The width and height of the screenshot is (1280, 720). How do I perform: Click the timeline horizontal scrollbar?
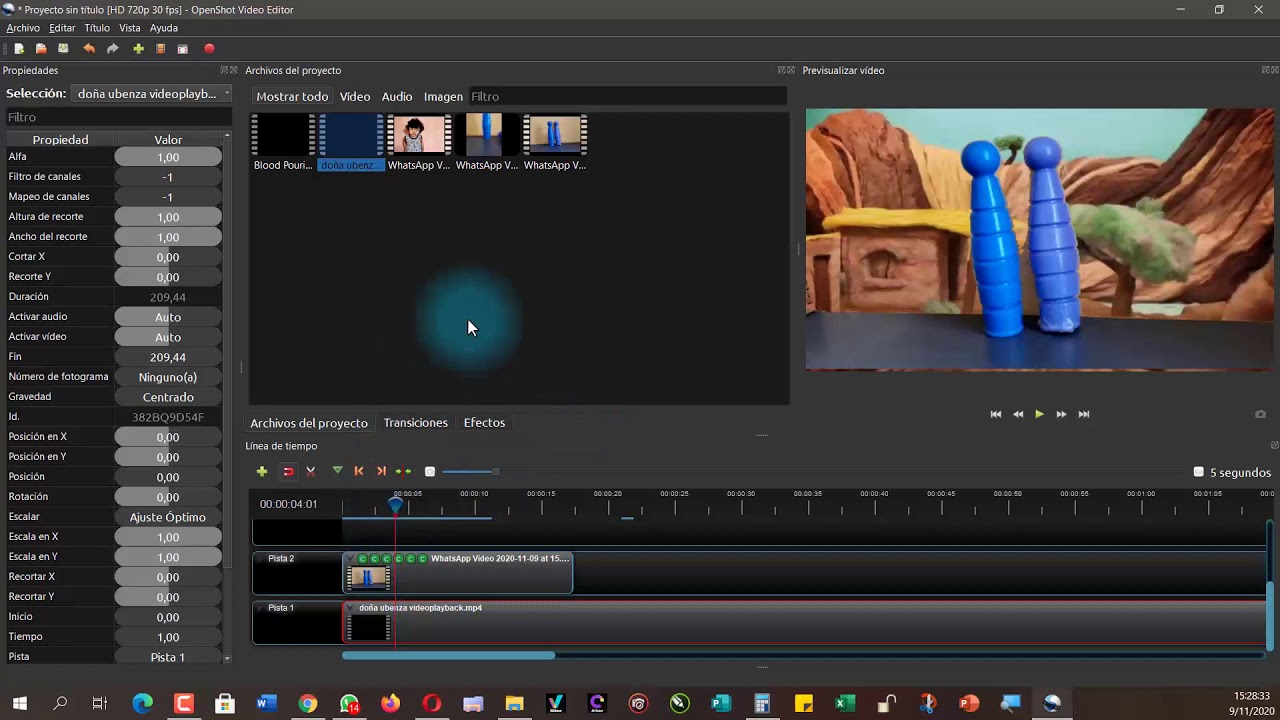[x=448, y=655]
